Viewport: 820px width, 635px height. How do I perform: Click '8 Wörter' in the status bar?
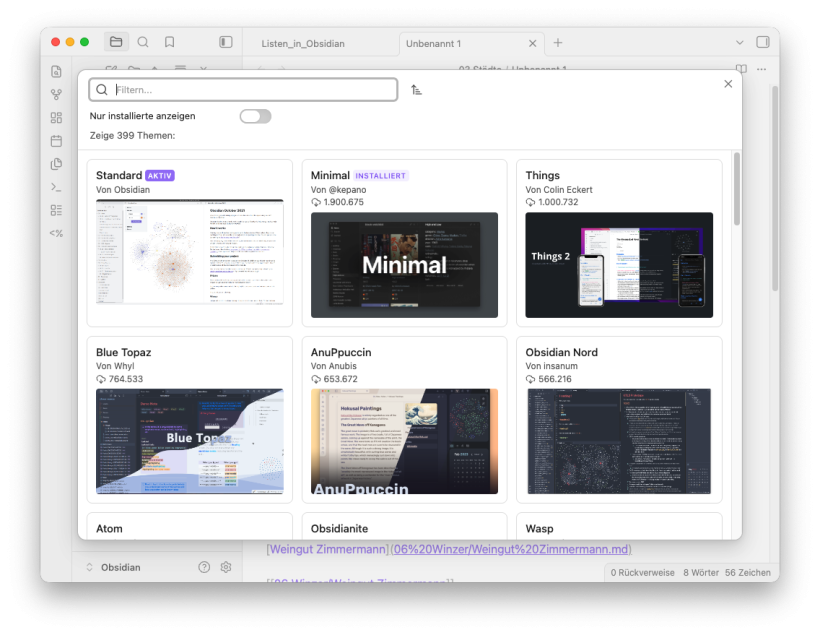pyautogui.click(x=701, y=573)
